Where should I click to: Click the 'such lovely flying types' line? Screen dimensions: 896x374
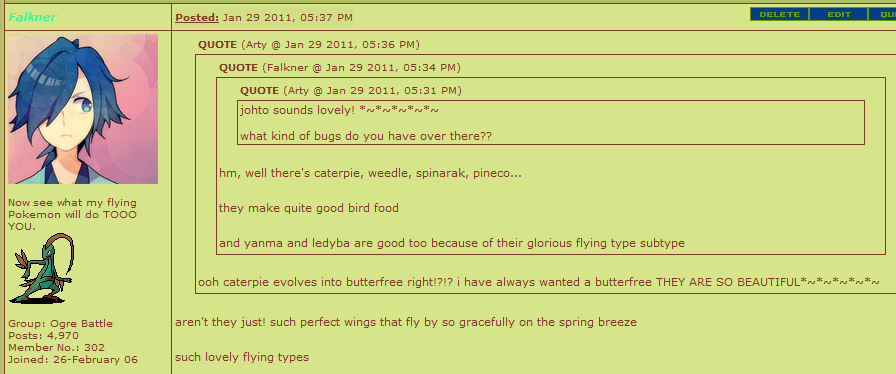pos(242,358)
